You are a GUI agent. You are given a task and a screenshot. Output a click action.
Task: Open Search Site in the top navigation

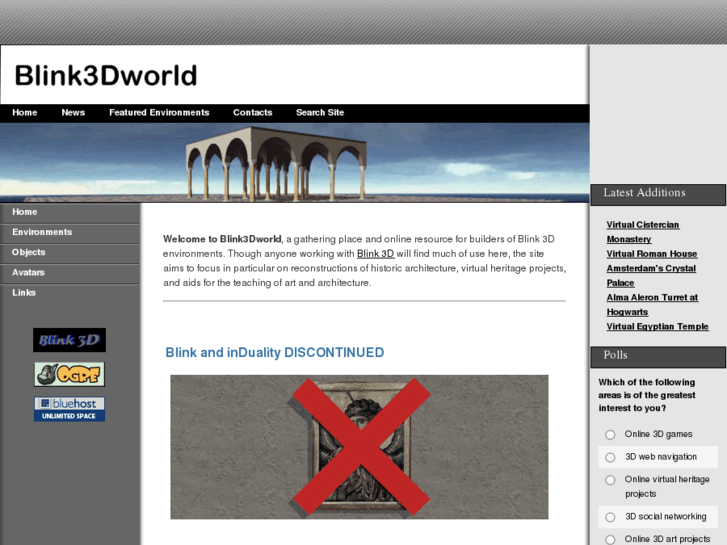(x=320, y=113)
